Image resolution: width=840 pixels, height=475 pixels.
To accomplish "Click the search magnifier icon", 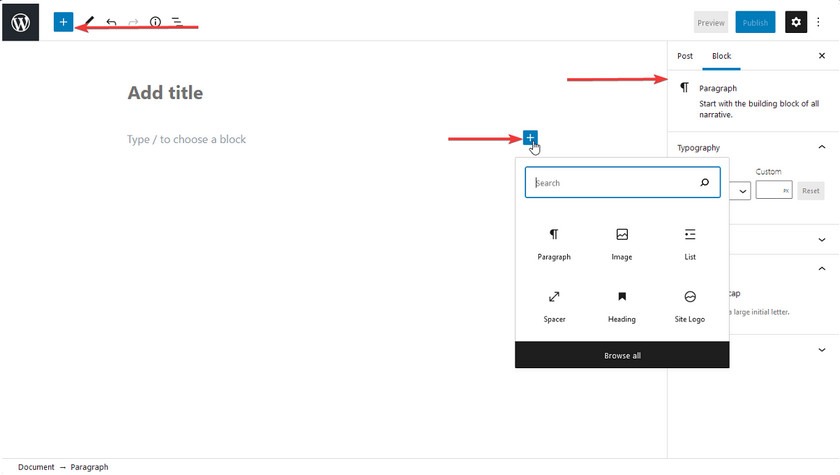I will click(704, 183).
